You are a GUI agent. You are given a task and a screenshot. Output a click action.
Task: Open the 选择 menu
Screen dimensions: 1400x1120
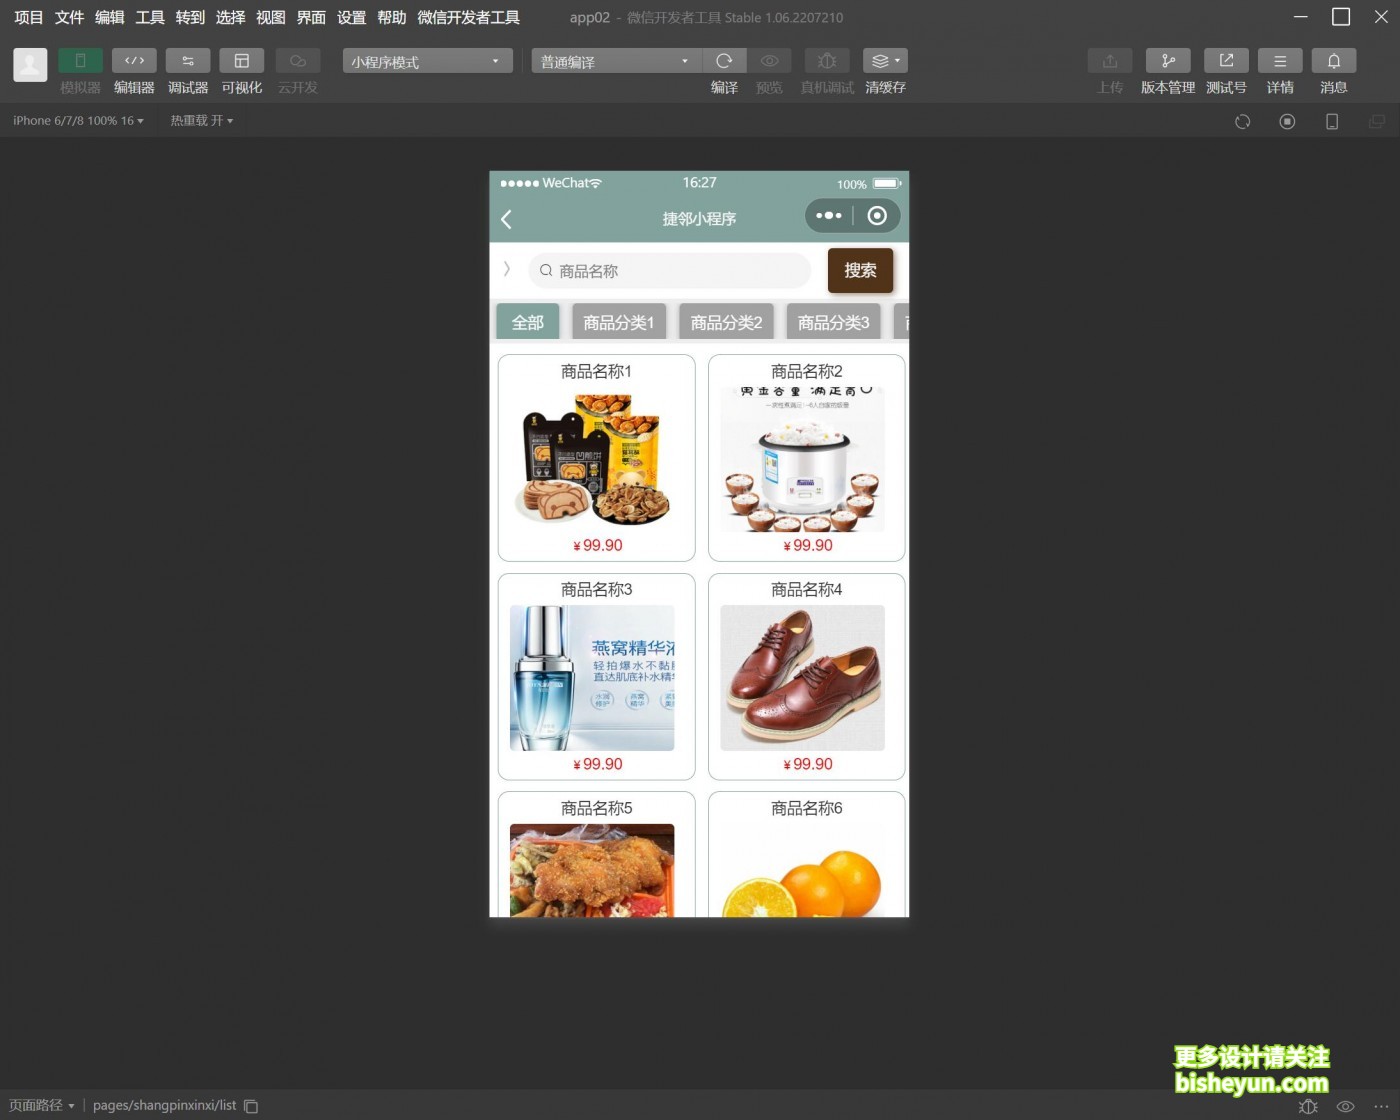[230, 17]
